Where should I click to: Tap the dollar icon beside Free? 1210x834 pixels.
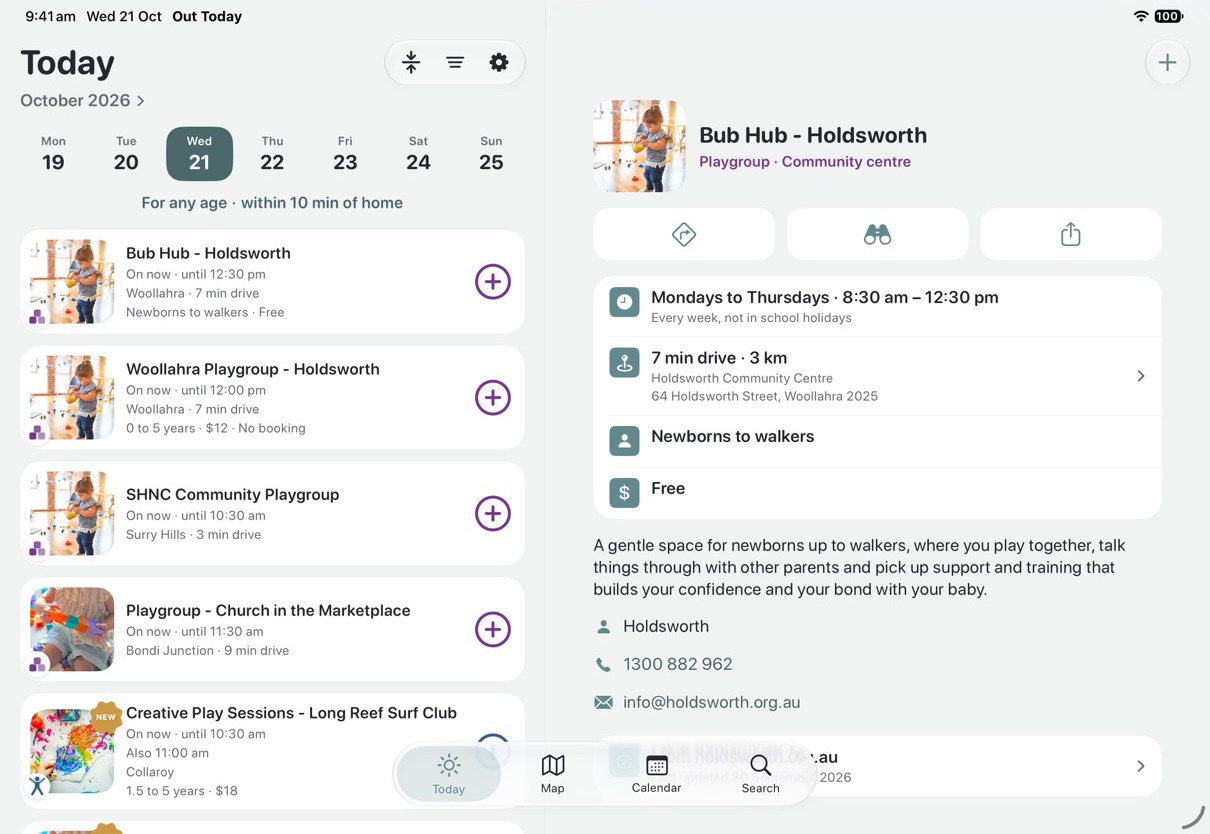[x=624, y=492]
